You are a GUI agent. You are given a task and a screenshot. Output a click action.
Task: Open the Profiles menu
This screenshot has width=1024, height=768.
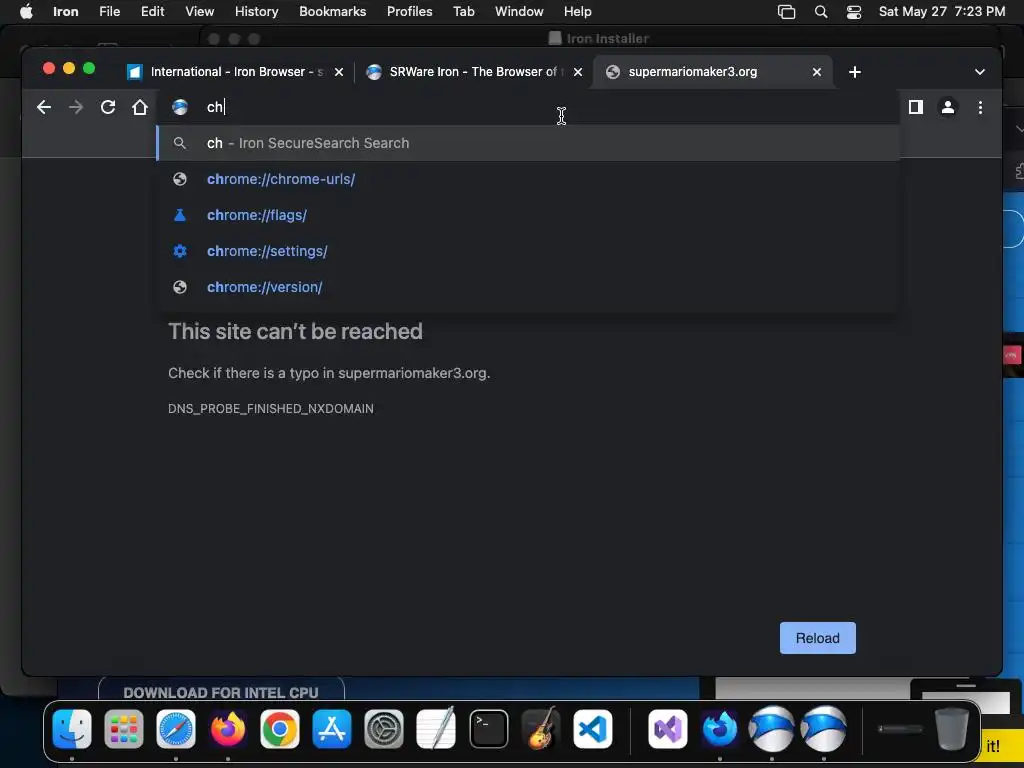(x=409, y=12)
